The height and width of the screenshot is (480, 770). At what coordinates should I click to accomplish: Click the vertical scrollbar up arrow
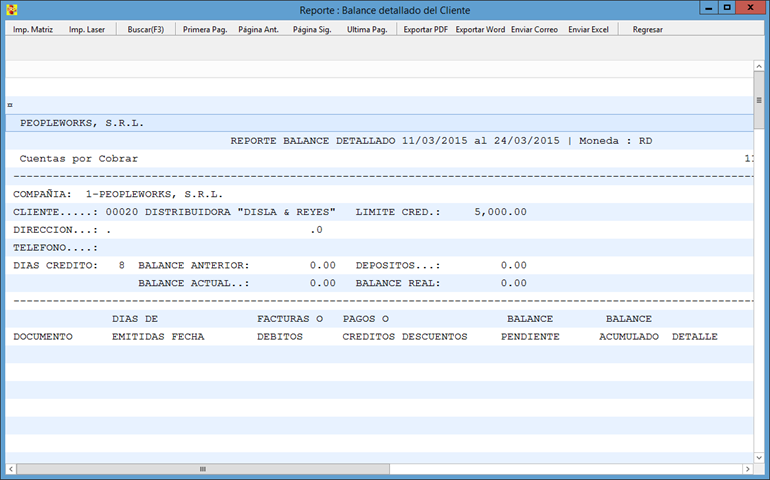(x=758, y=68)
